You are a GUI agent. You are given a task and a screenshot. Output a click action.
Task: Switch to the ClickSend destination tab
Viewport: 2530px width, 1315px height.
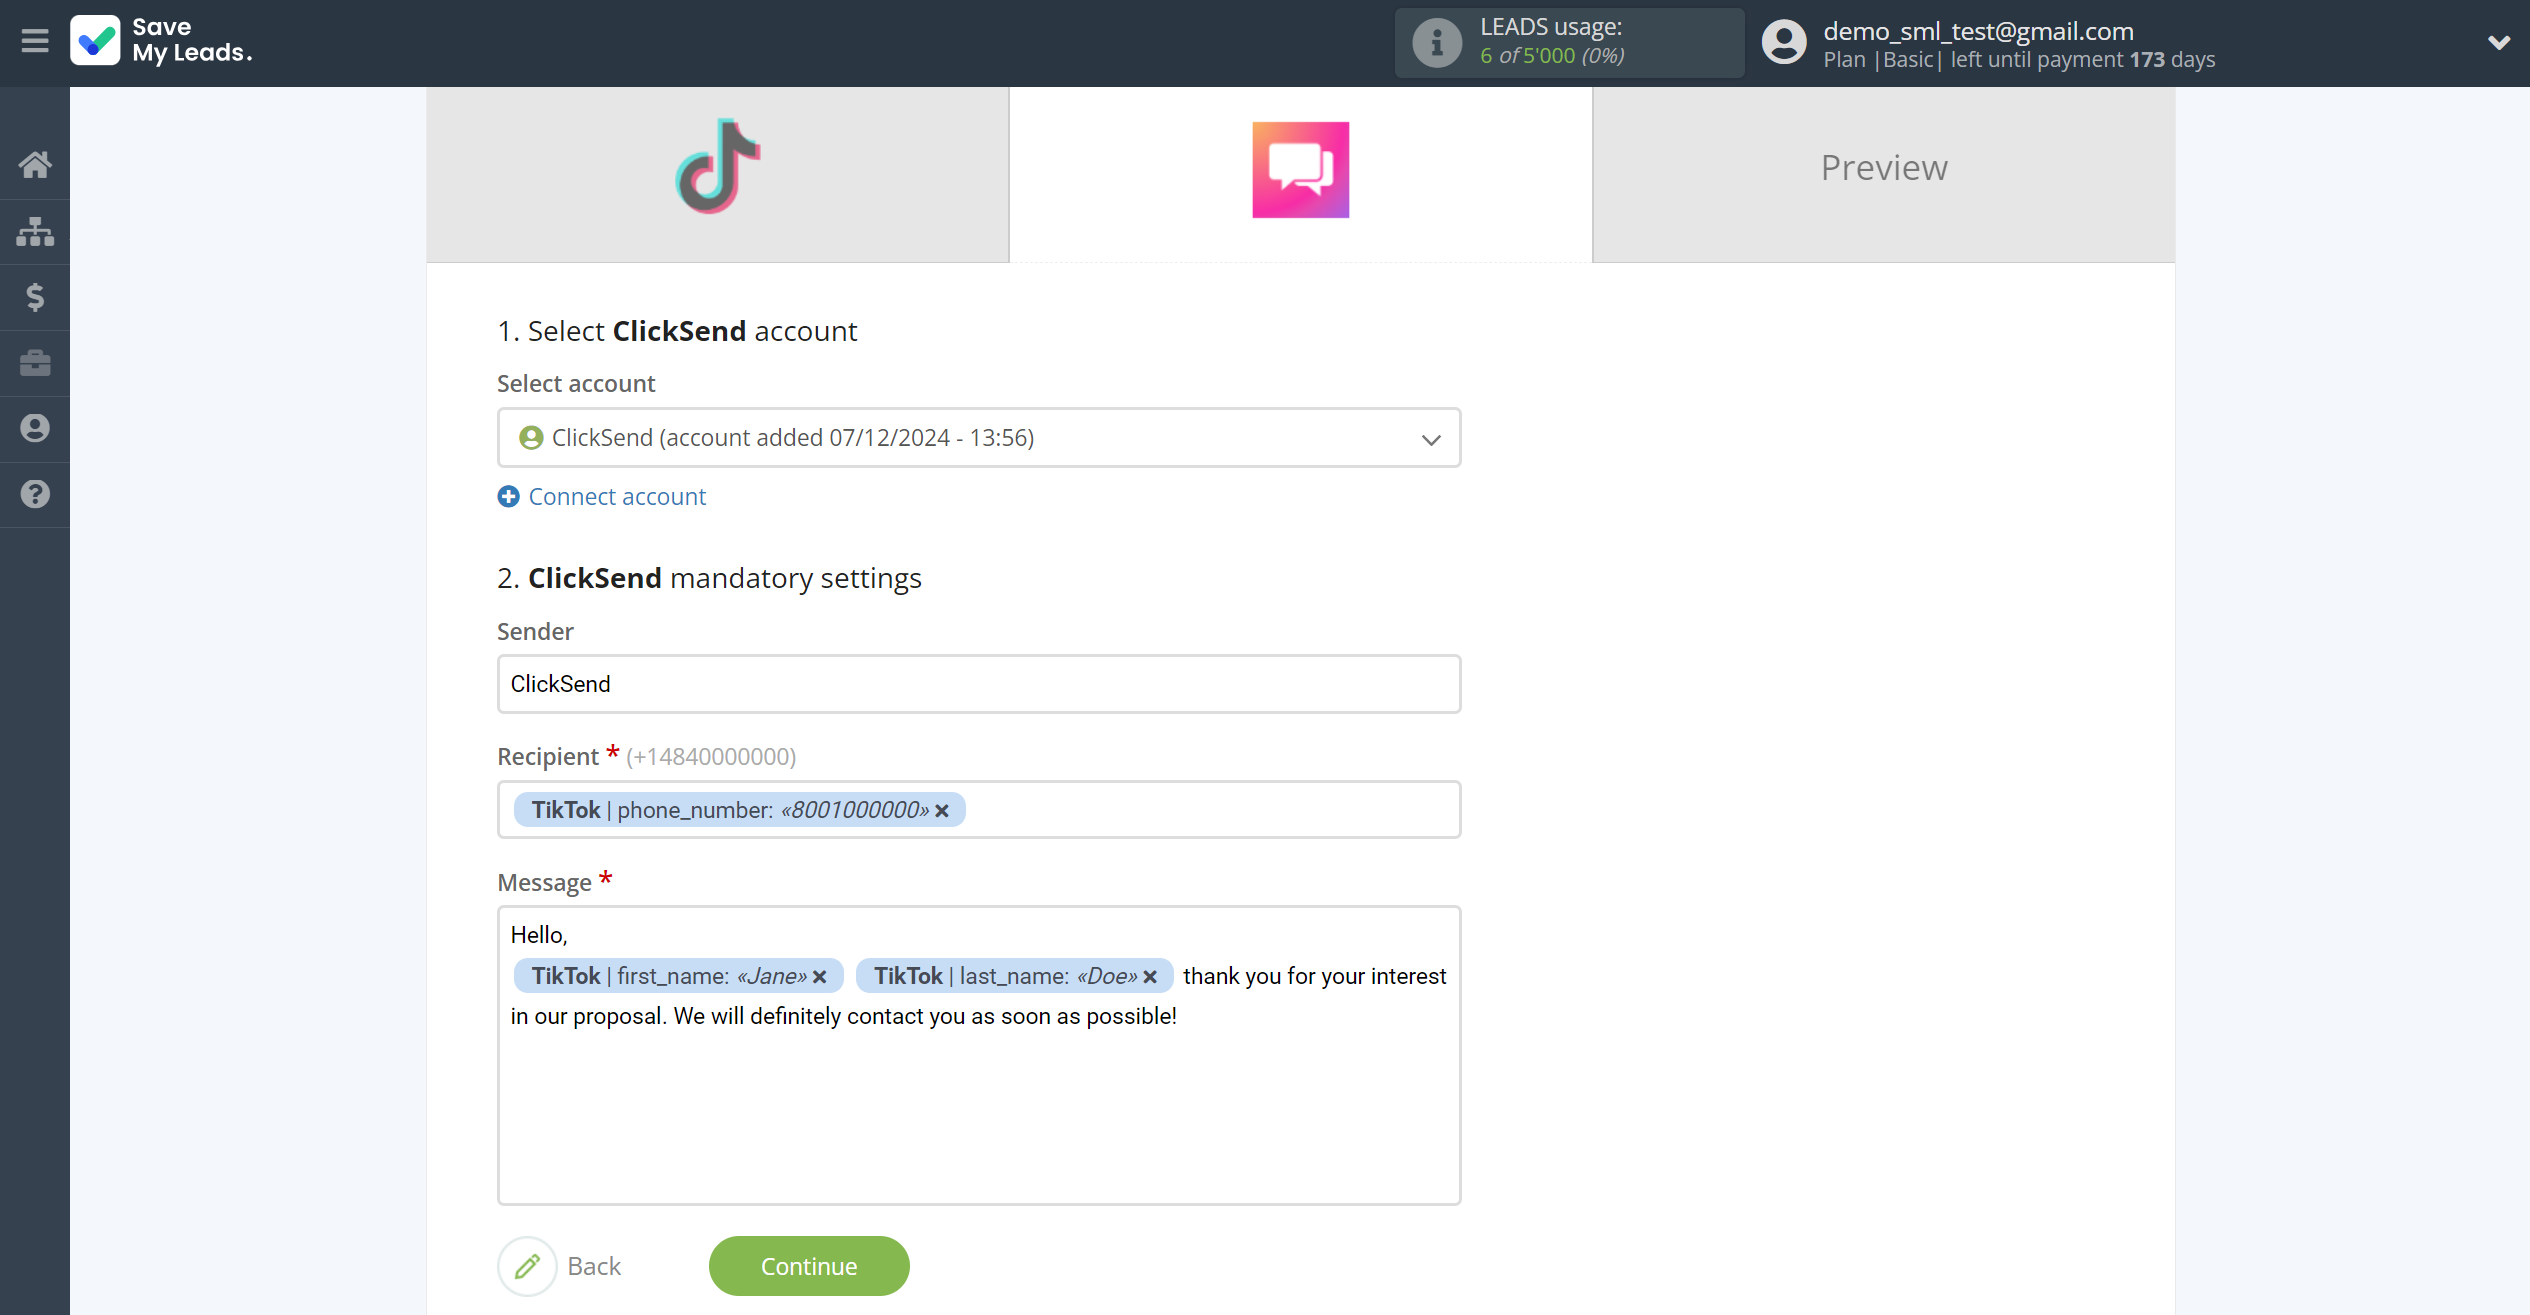1300,174
